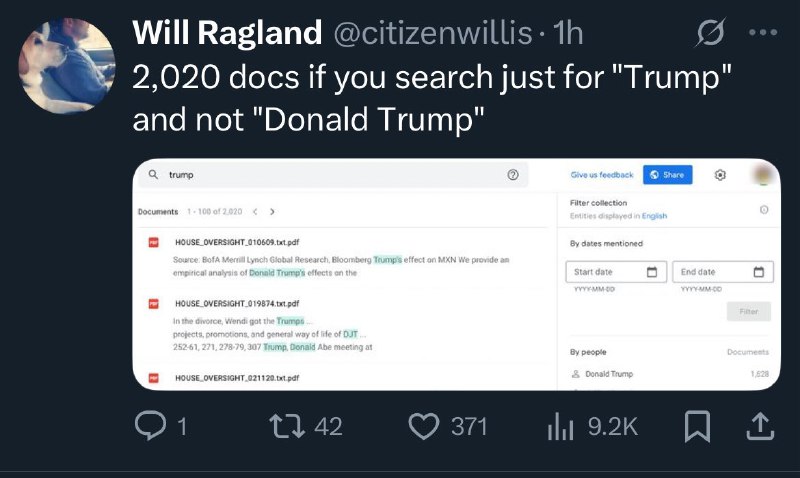Click the Will Ragland display name
The image size is (800, 478).
[x=227, y=33]
